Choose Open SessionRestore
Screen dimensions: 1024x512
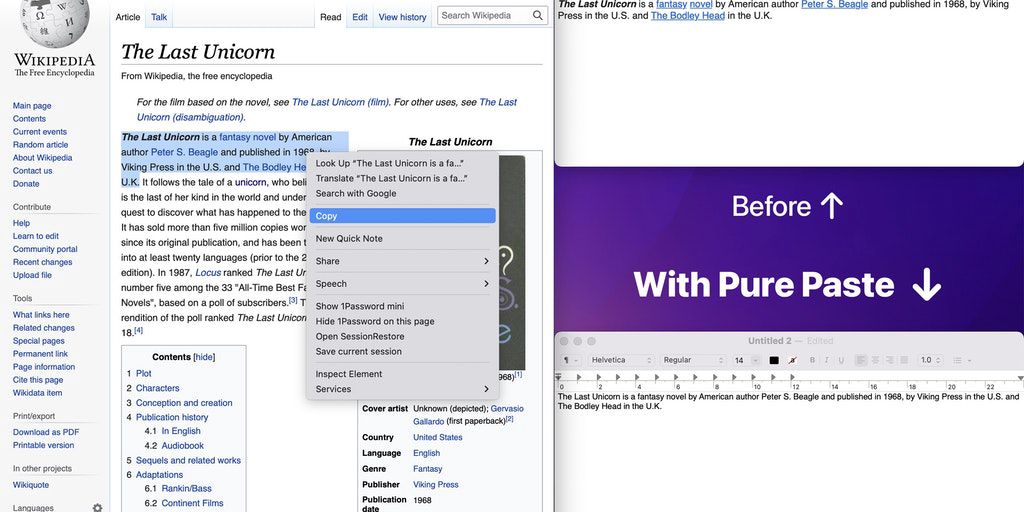pyautogui.click(x=402, y=336)
